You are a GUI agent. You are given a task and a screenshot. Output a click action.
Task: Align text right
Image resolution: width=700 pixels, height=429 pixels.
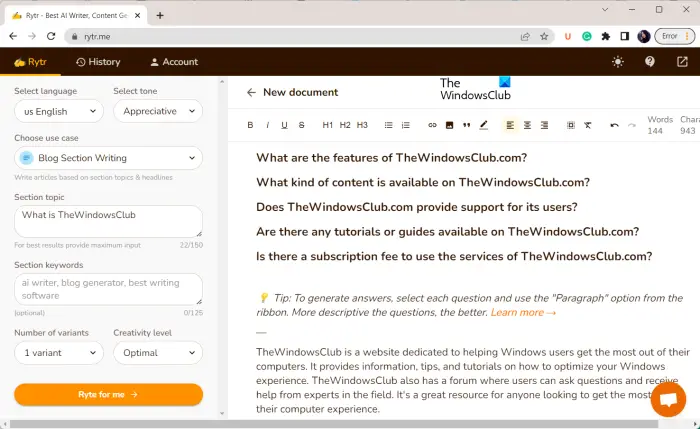point(544,125)
